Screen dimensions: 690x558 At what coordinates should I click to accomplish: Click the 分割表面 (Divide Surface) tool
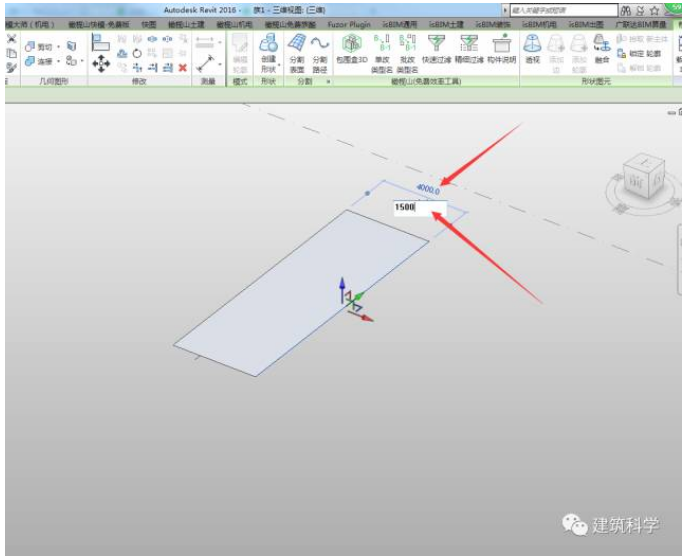point(297,53)
